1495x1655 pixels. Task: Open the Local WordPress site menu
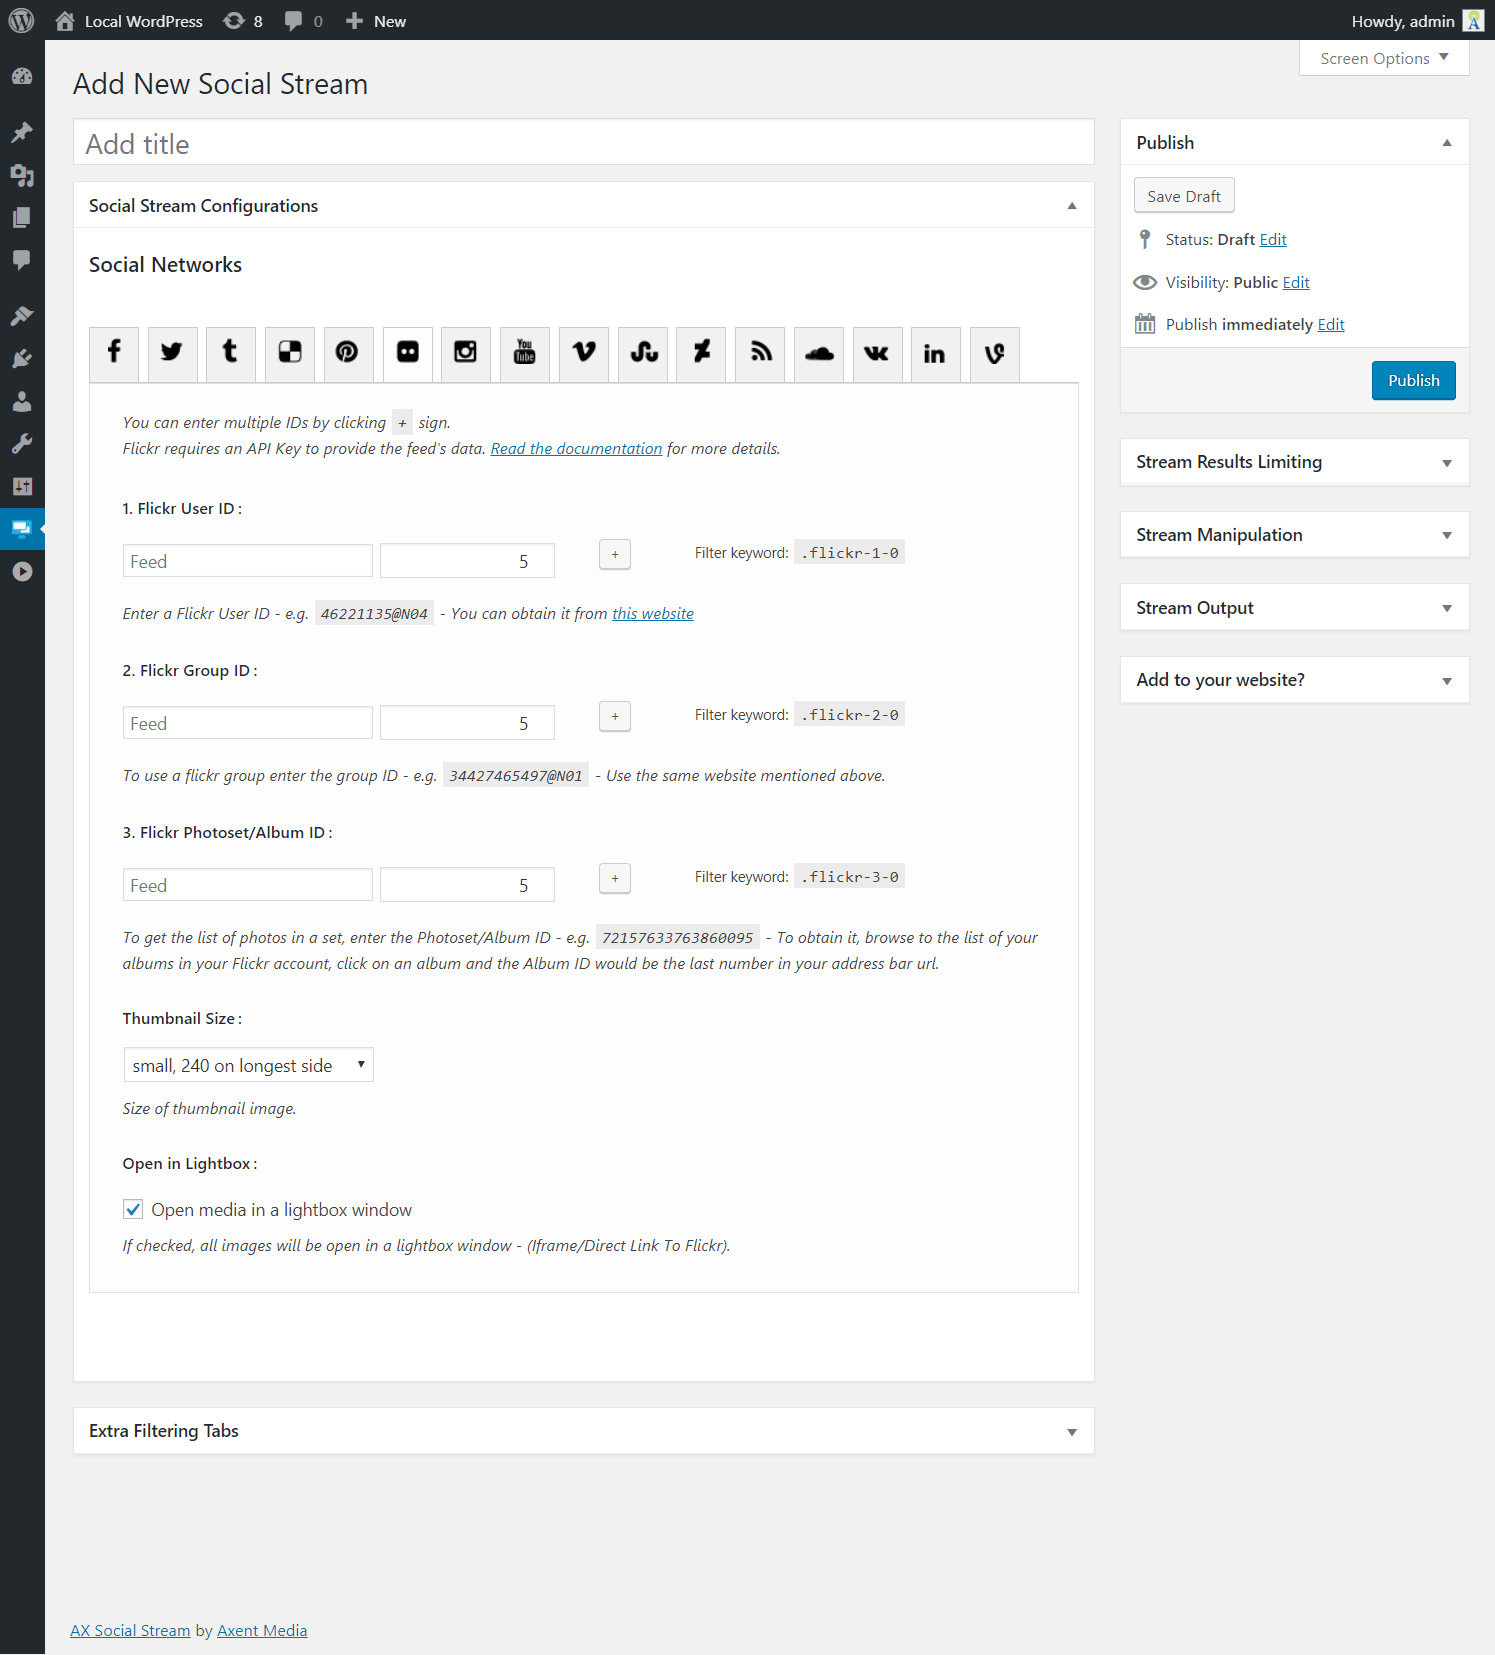click(x=129, y=20)
